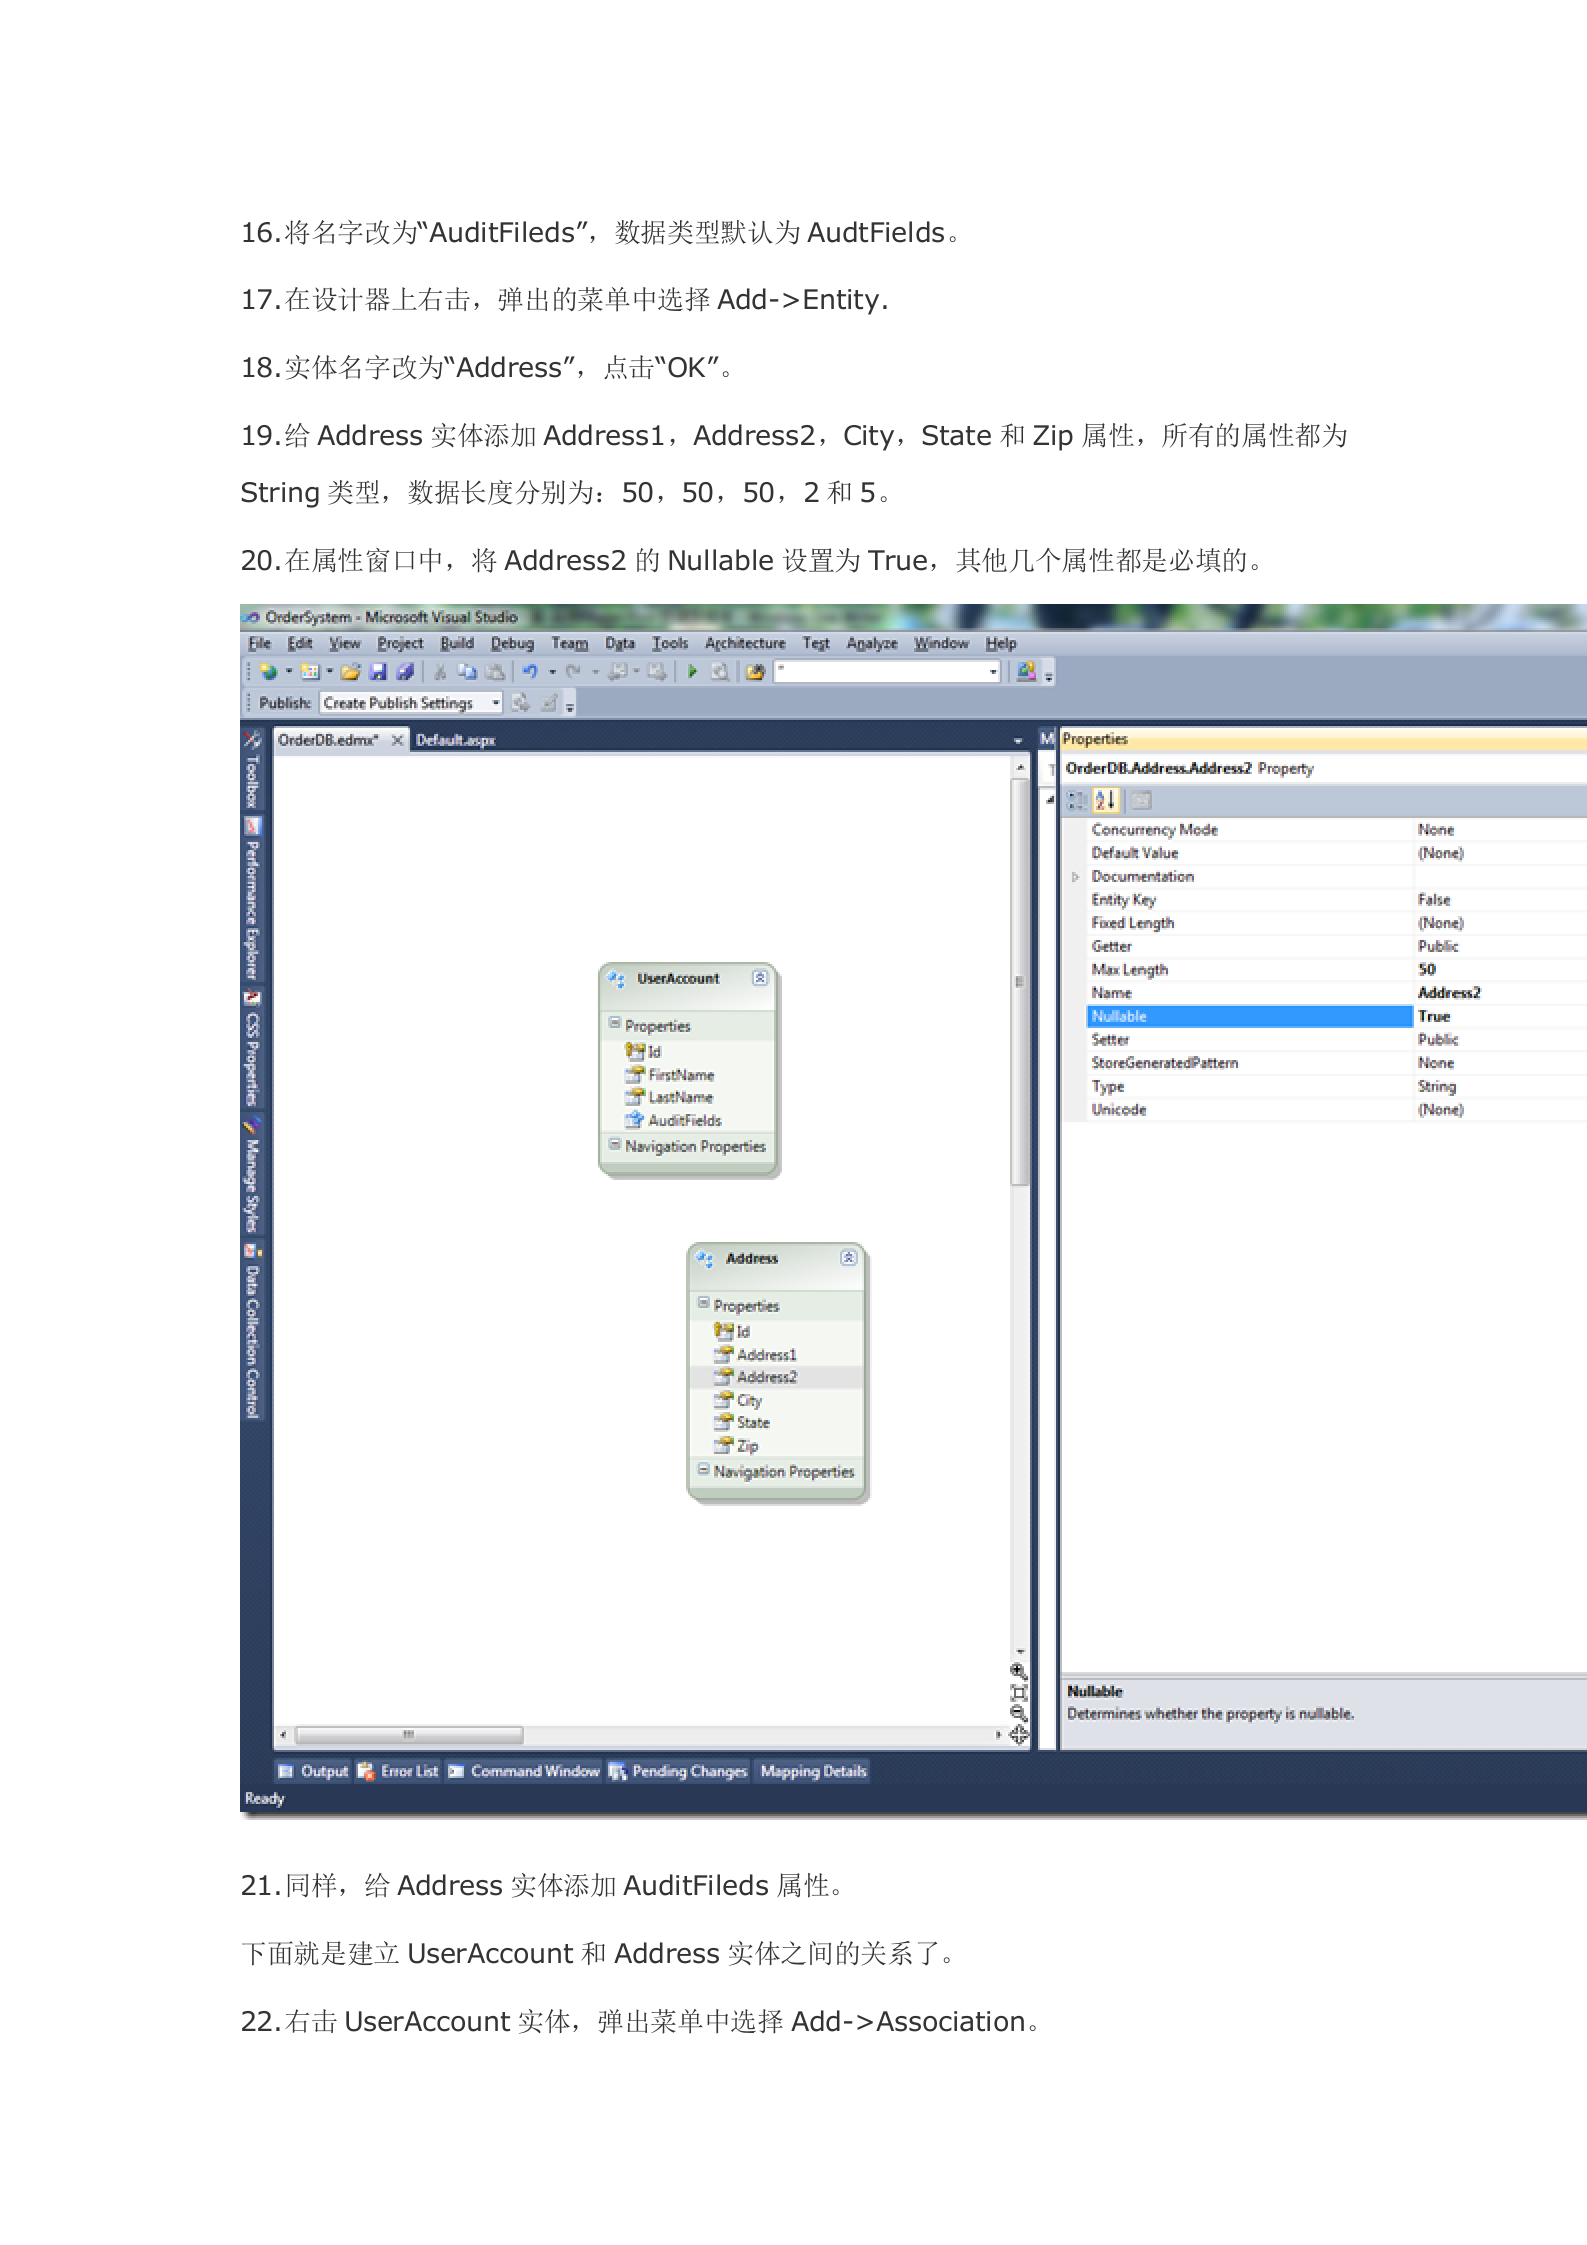Click the Navigate Backward toolbar icon
The height and width of the screenshot is (2245, 1587).
pos(618,672)
